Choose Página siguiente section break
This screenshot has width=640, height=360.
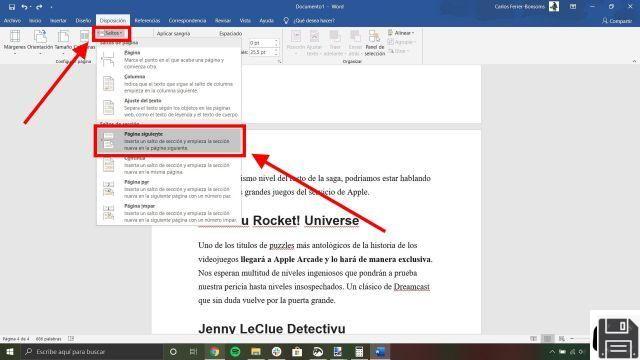[169, 141]
